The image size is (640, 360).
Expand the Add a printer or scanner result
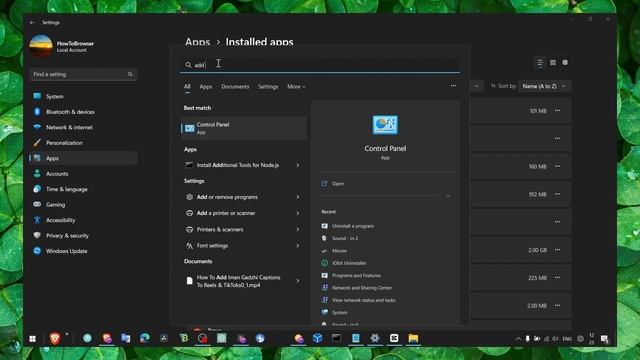click(298, 213)
